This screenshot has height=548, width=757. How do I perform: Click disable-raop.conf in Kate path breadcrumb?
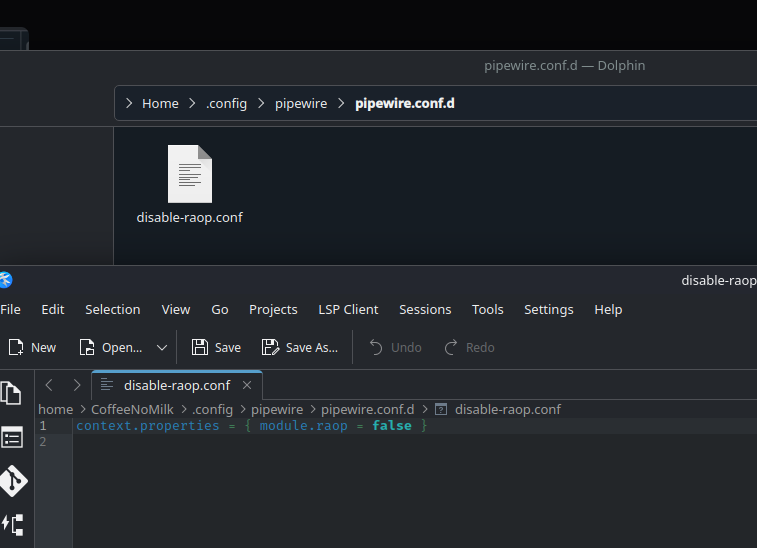tap(508, 409)
